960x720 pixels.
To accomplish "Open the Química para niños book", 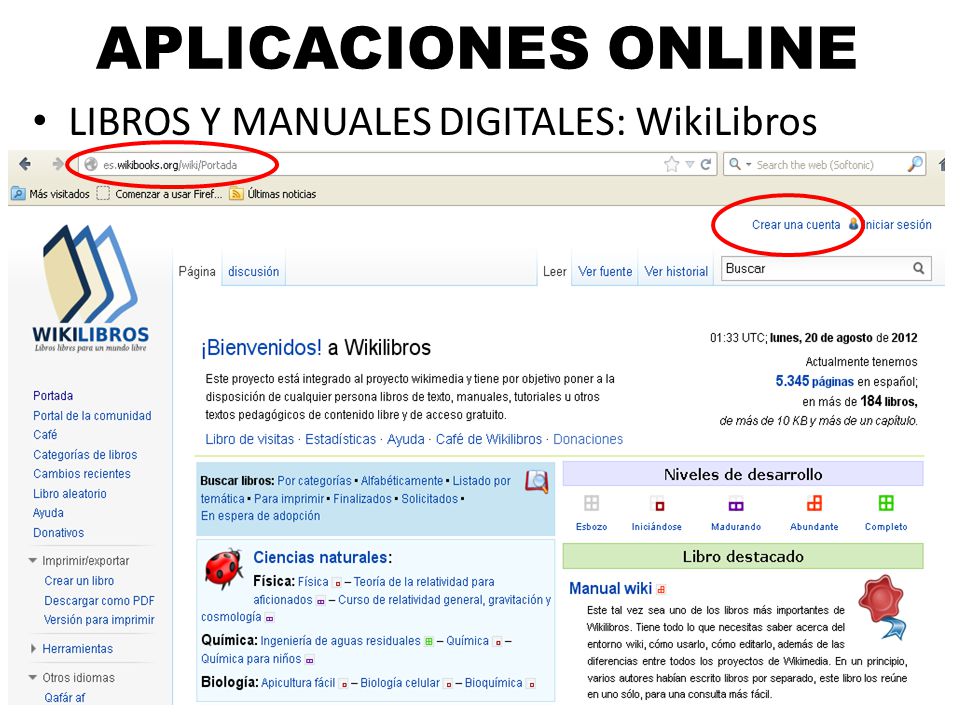I will tap(251, 659).
